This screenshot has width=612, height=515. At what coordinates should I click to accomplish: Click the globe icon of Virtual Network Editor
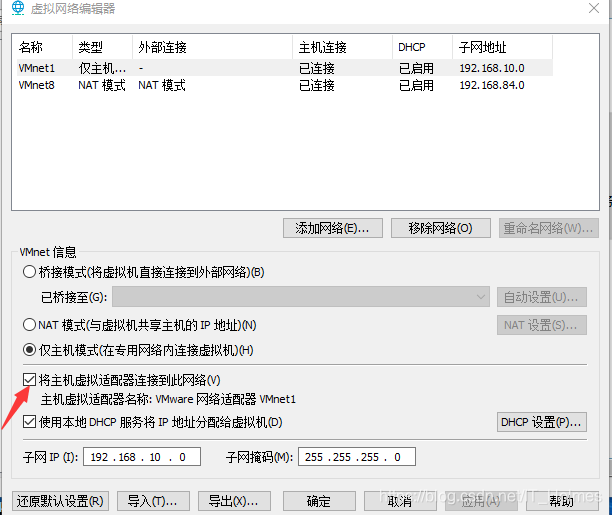(18, 8)
